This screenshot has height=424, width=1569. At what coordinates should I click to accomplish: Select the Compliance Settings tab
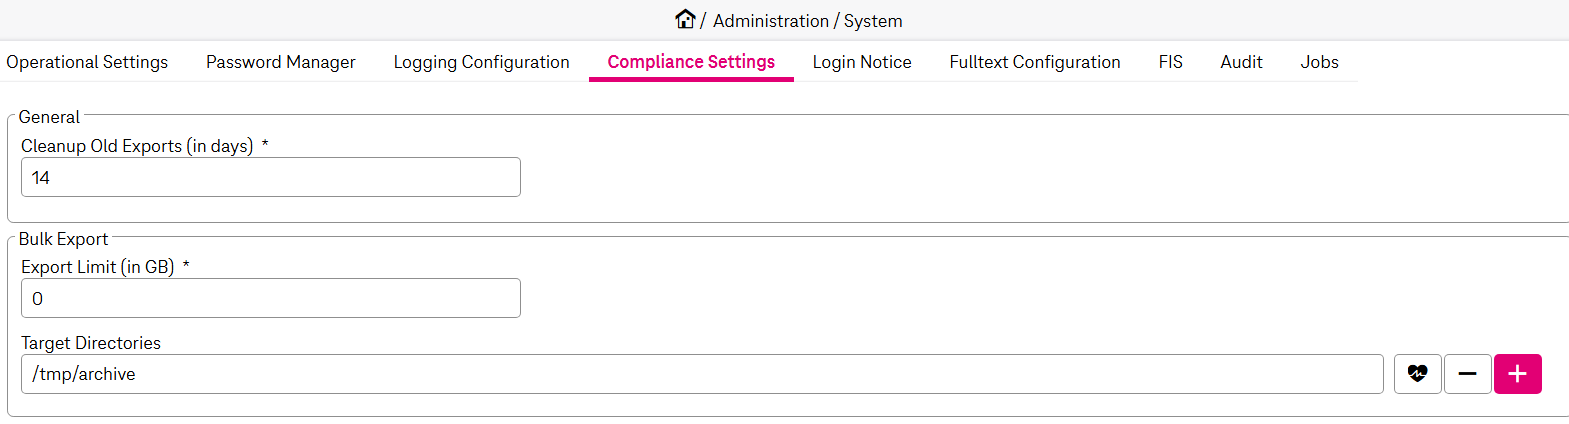pos(691,62)
